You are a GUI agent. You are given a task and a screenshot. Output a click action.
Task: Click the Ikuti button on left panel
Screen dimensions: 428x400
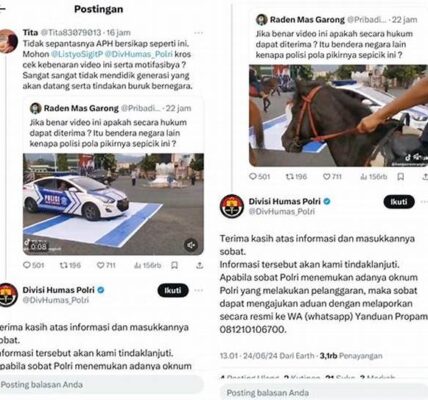tap(173, 290)
